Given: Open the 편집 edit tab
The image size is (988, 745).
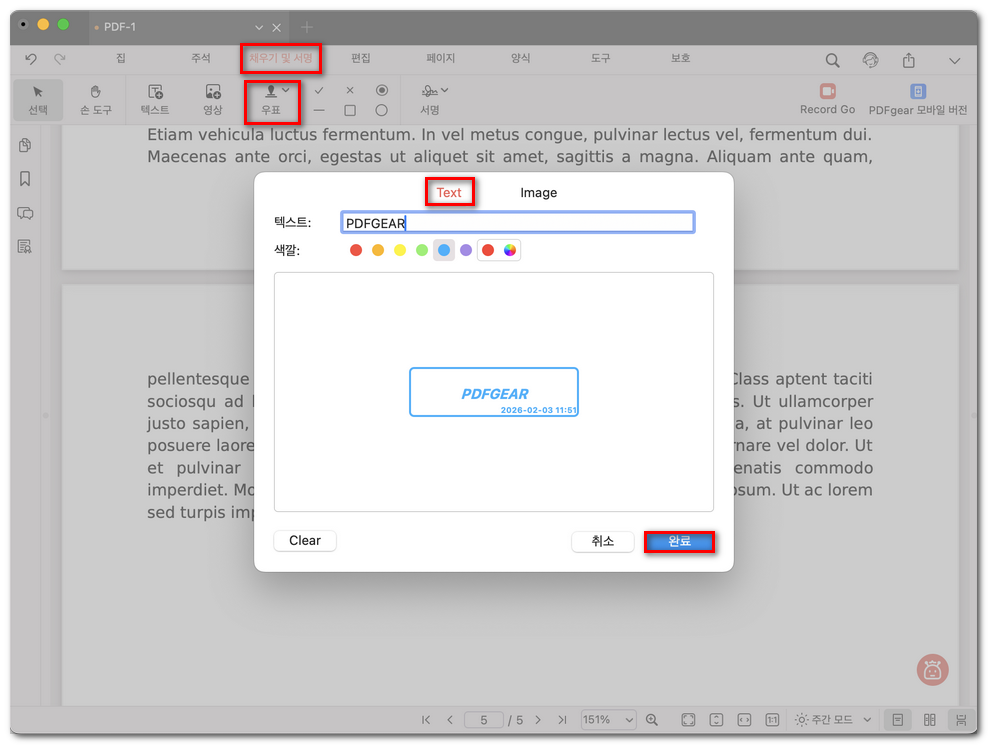Looking at the screenshot, I should pos(360,58).
